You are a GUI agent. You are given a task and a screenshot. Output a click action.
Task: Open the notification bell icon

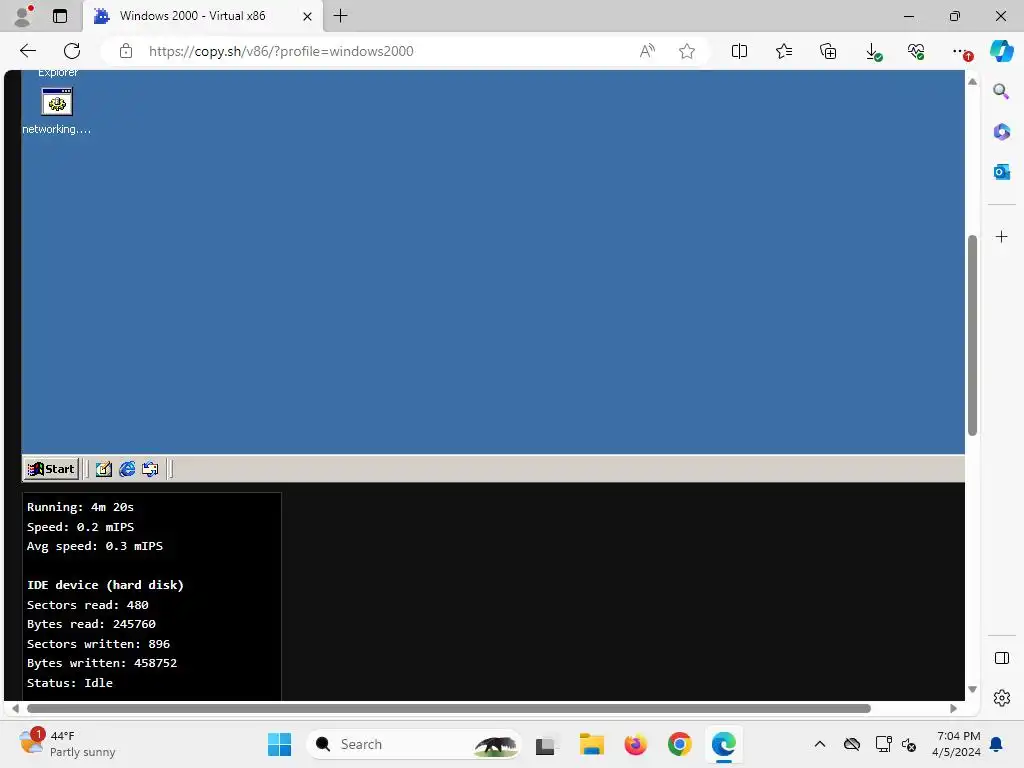click(997, 744)
